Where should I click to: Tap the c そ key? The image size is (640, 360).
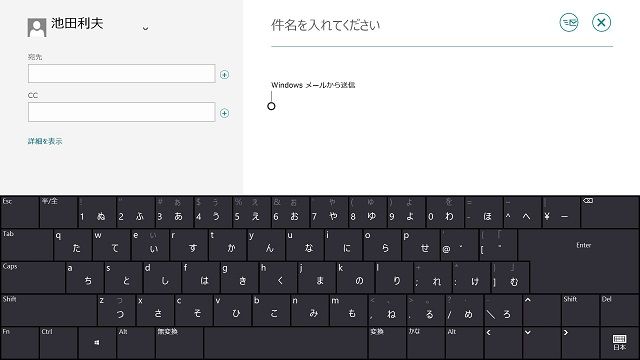pyautogui.click(x=193, y=310)
